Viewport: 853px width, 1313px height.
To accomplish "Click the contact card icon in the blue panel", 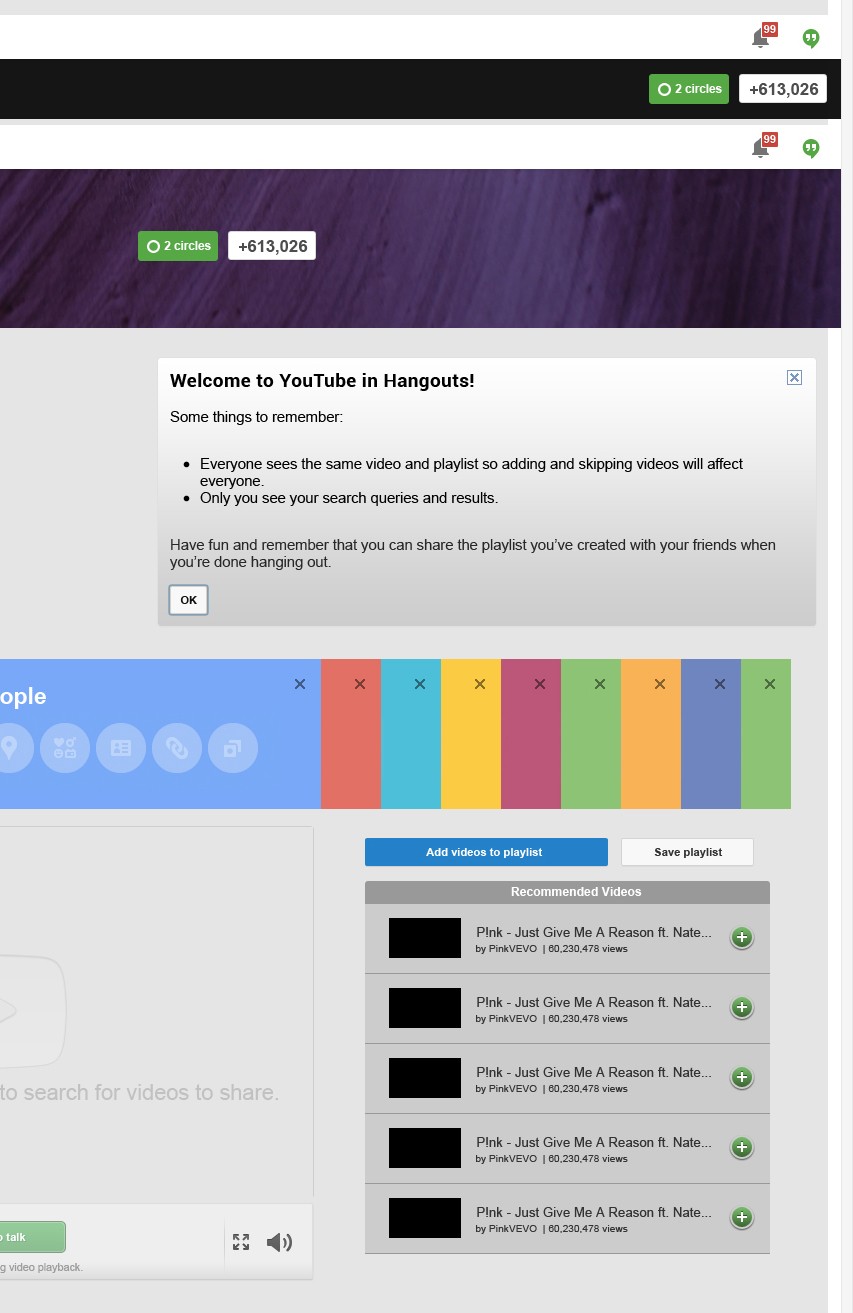I will [x=121, y=748].
